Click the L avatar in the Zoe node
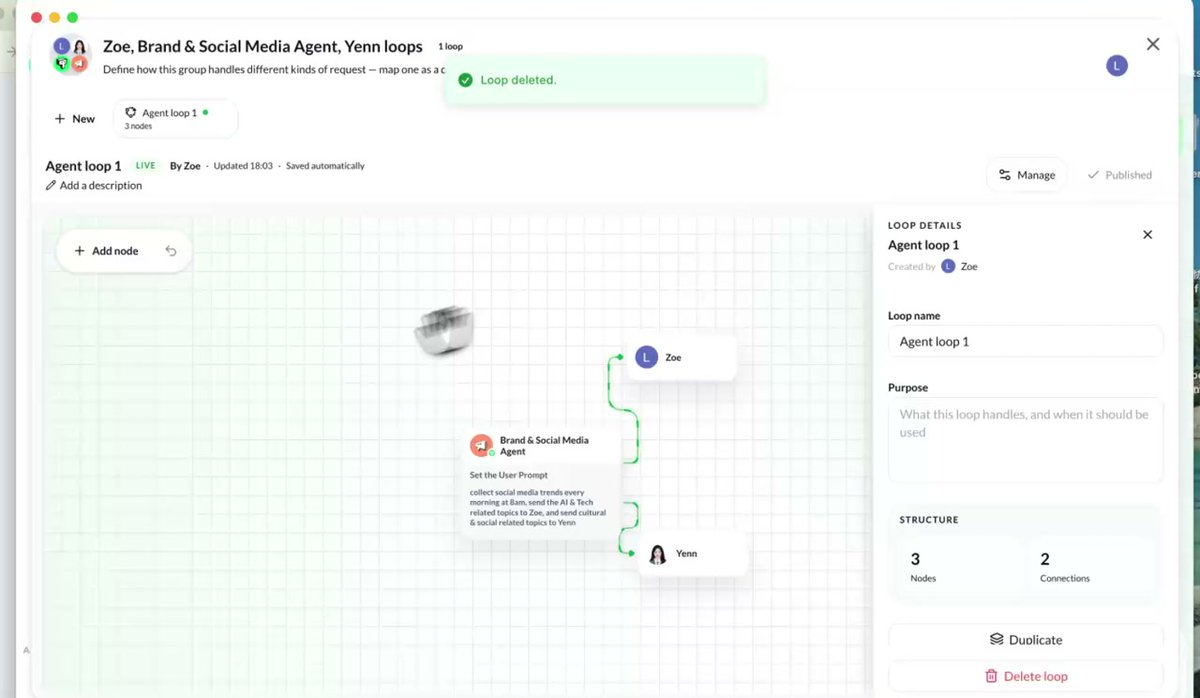The width and height of the screenshot is (1200, 698). pyautogui.click(x=647, y=357)
